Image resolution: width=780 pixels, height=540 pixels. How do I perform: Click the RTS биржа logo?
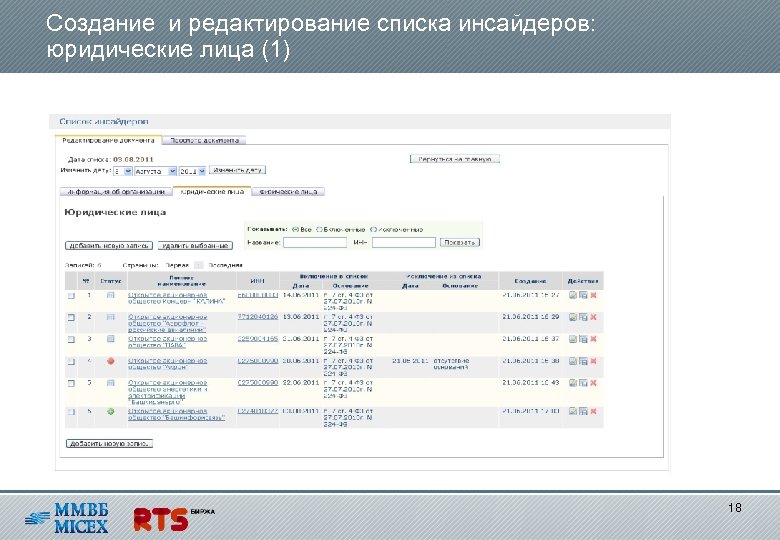174,519
